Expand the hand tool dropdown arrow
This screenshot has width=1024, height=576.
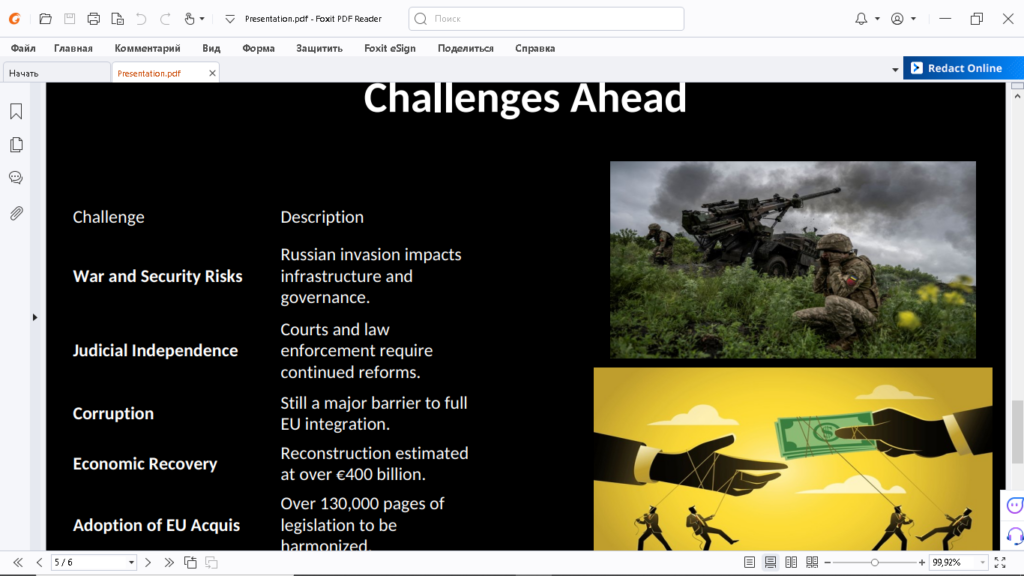click(203, 19)
